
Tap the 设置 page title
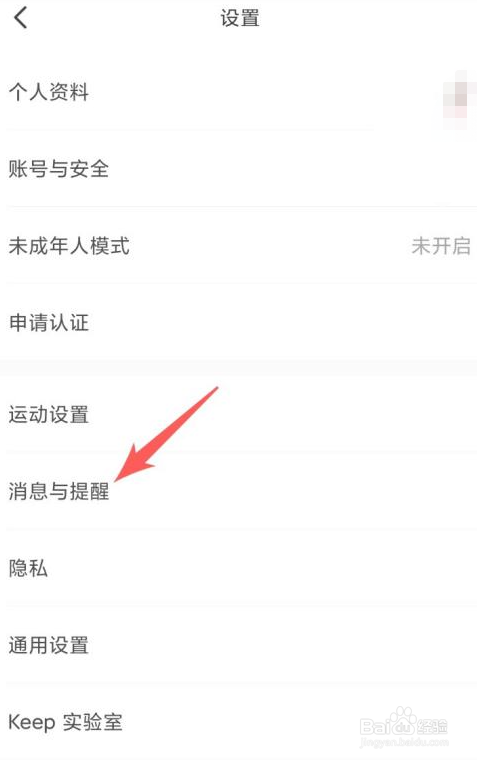[240, 18]
